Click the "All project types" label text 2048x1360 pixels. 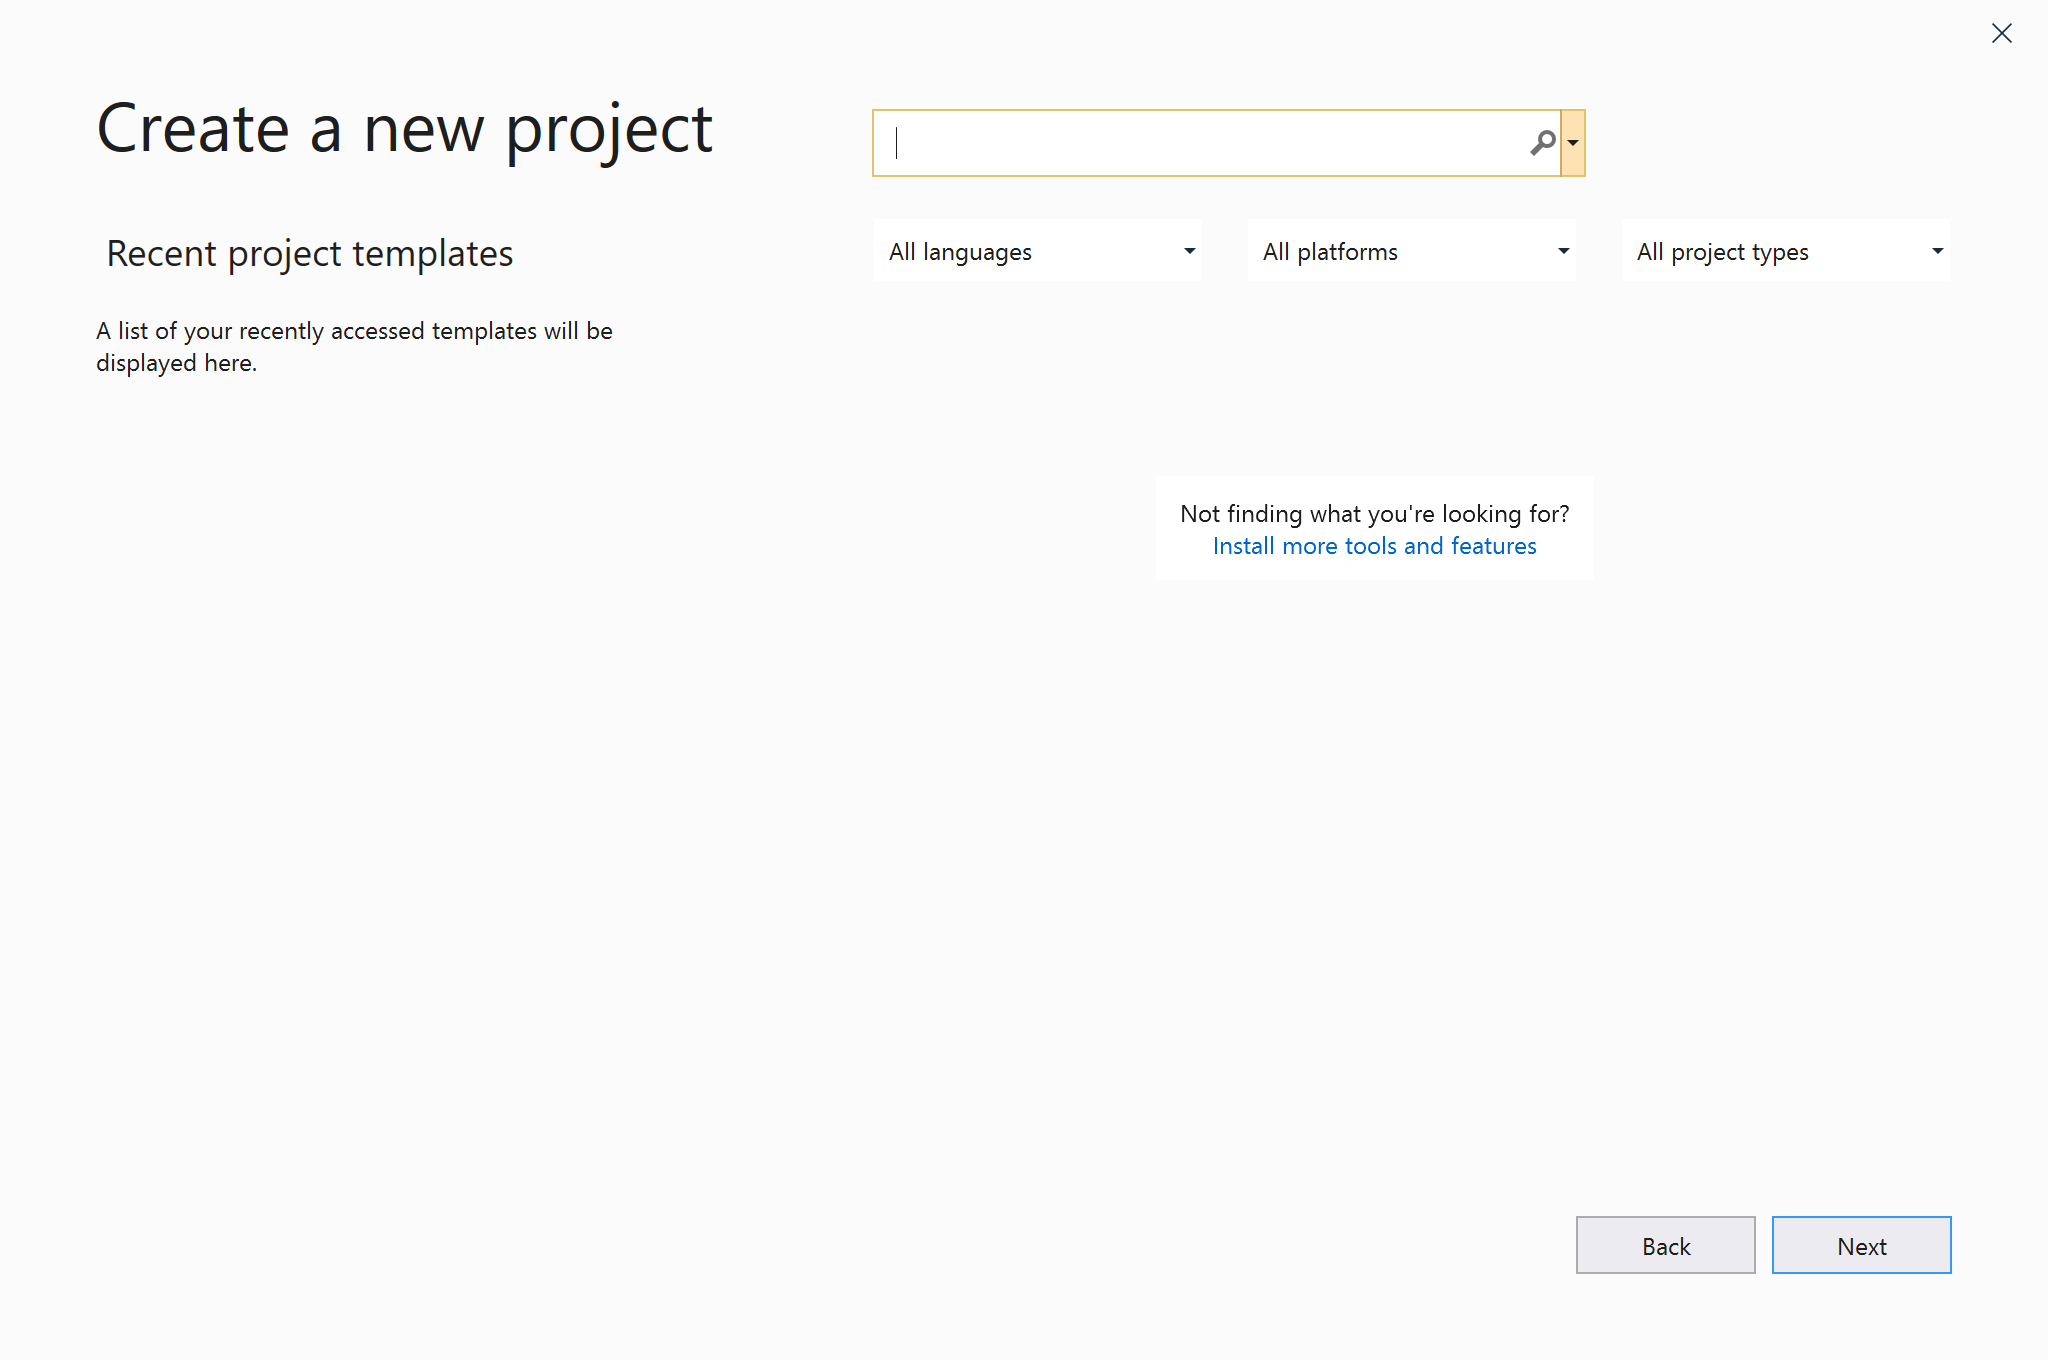[1722, 252]
